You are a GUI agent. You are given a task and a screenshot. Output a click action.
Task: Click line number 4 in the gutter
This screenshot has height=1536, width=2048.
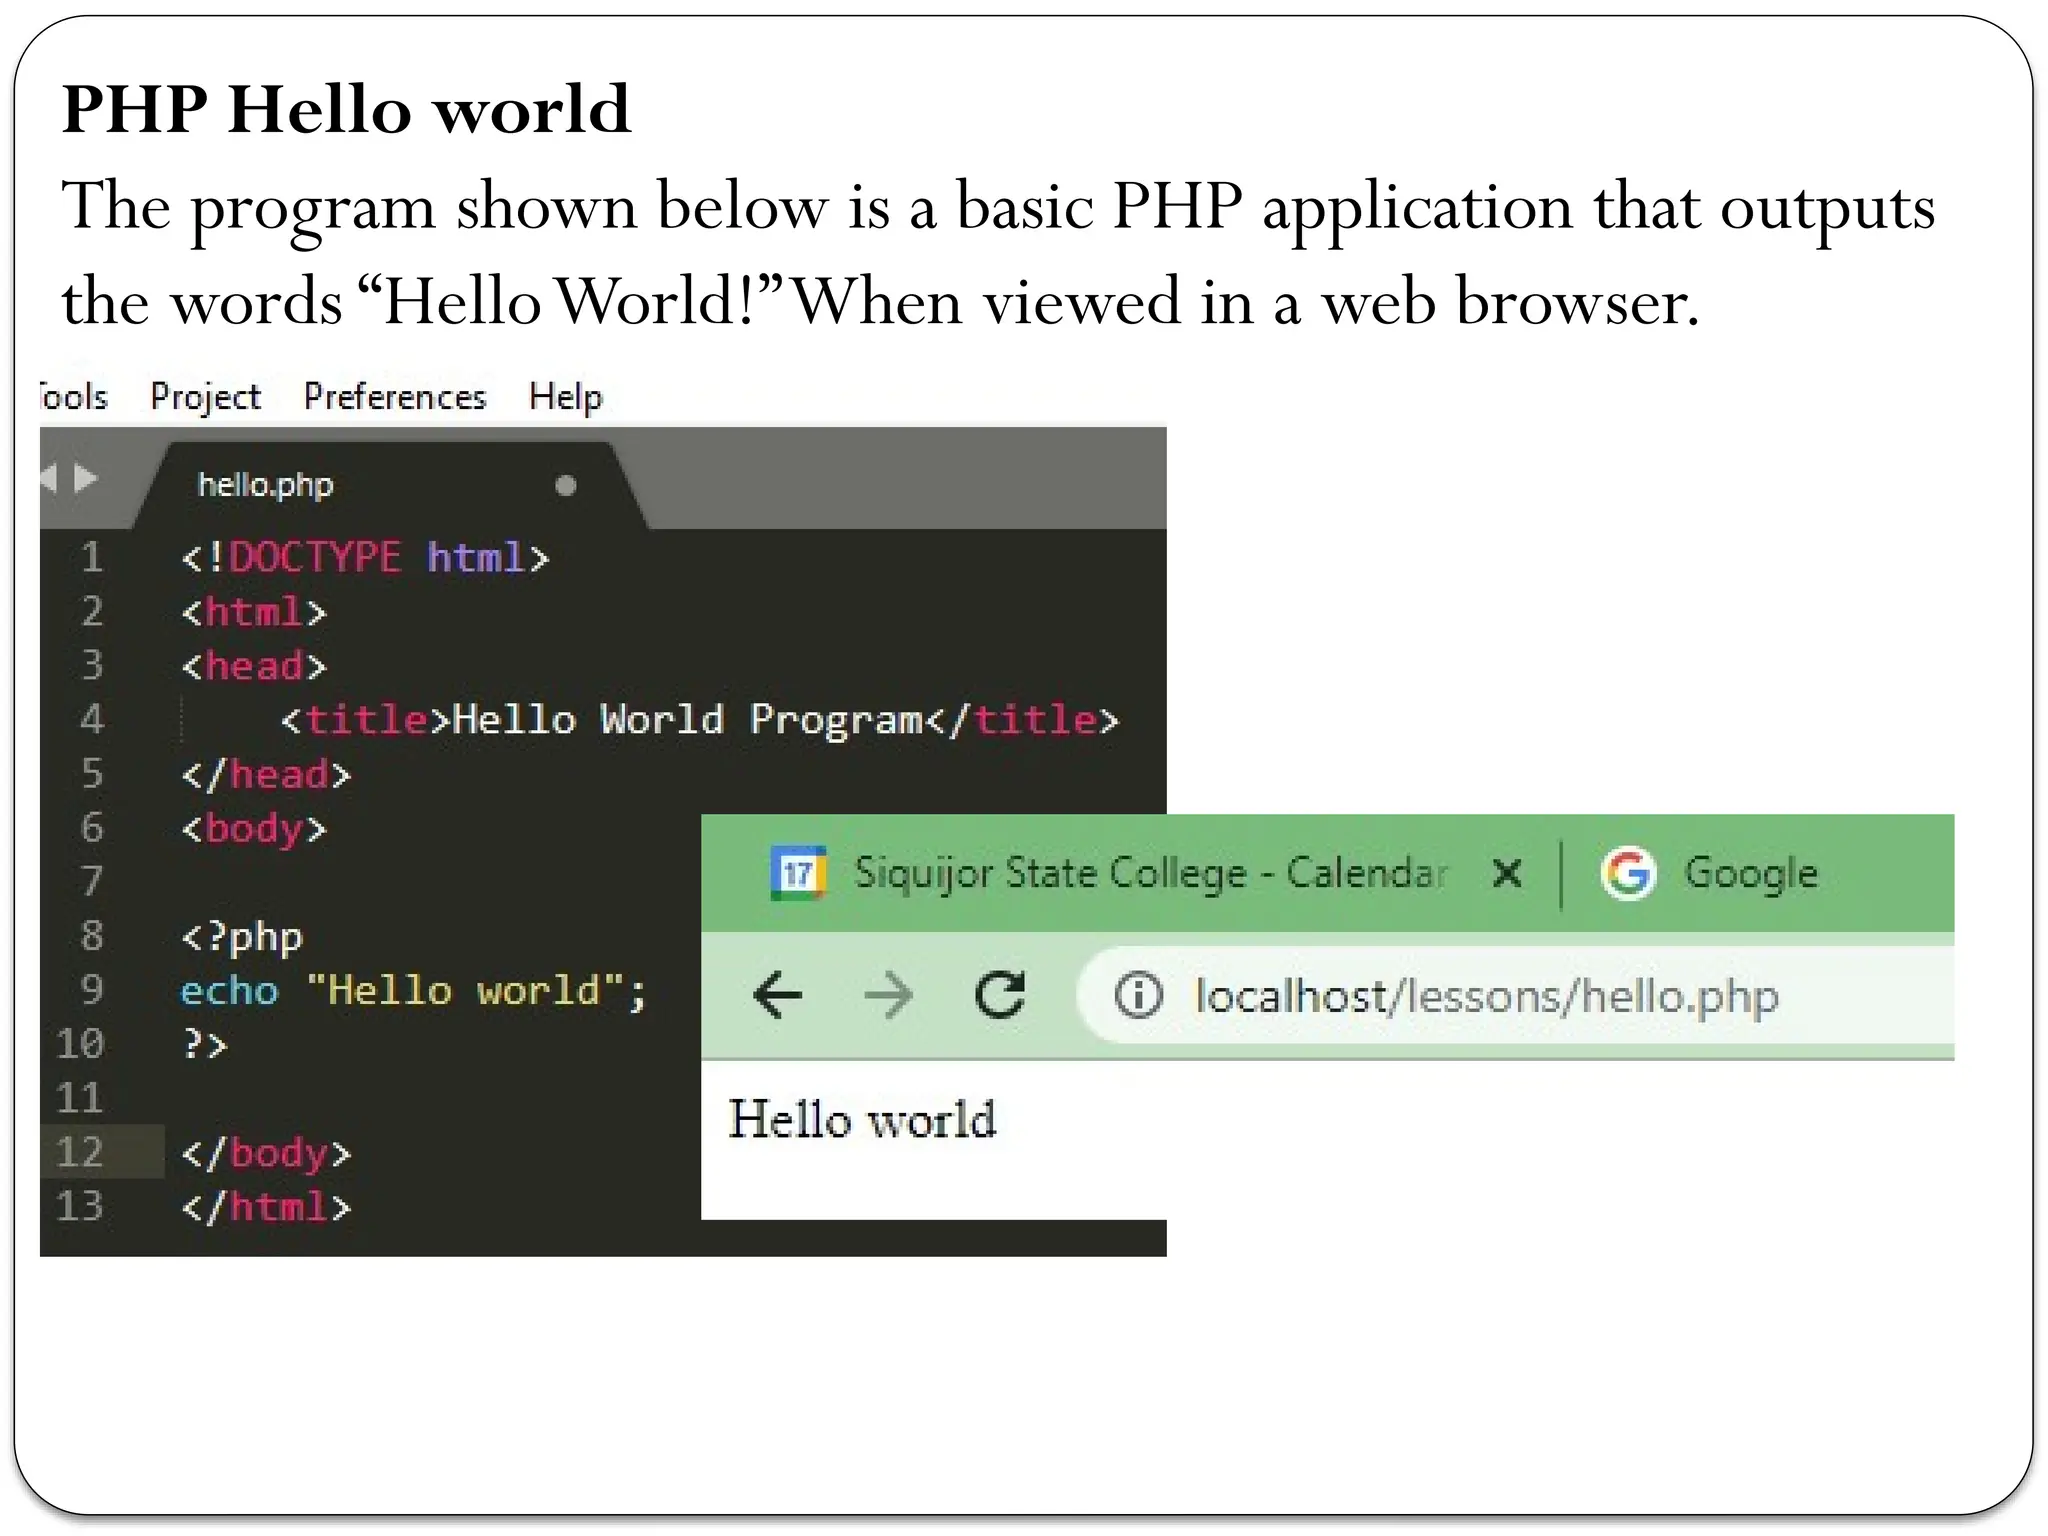coord(92,719)
